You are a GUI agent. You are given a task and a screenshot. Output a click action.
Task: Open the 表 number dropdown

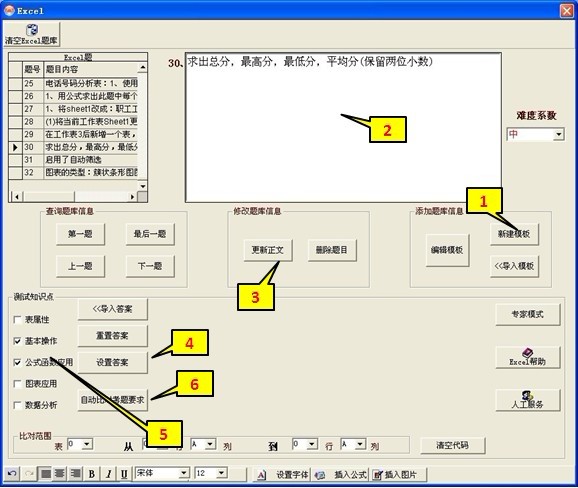click(87, 444)
